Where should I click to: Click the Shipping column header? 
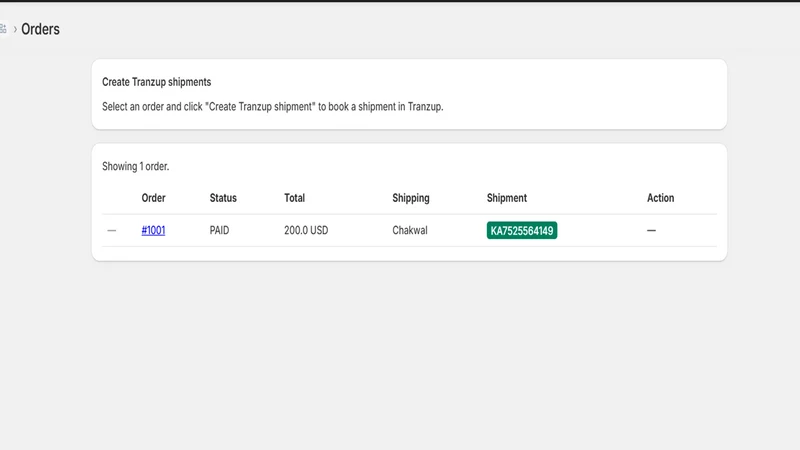[411, 198]
